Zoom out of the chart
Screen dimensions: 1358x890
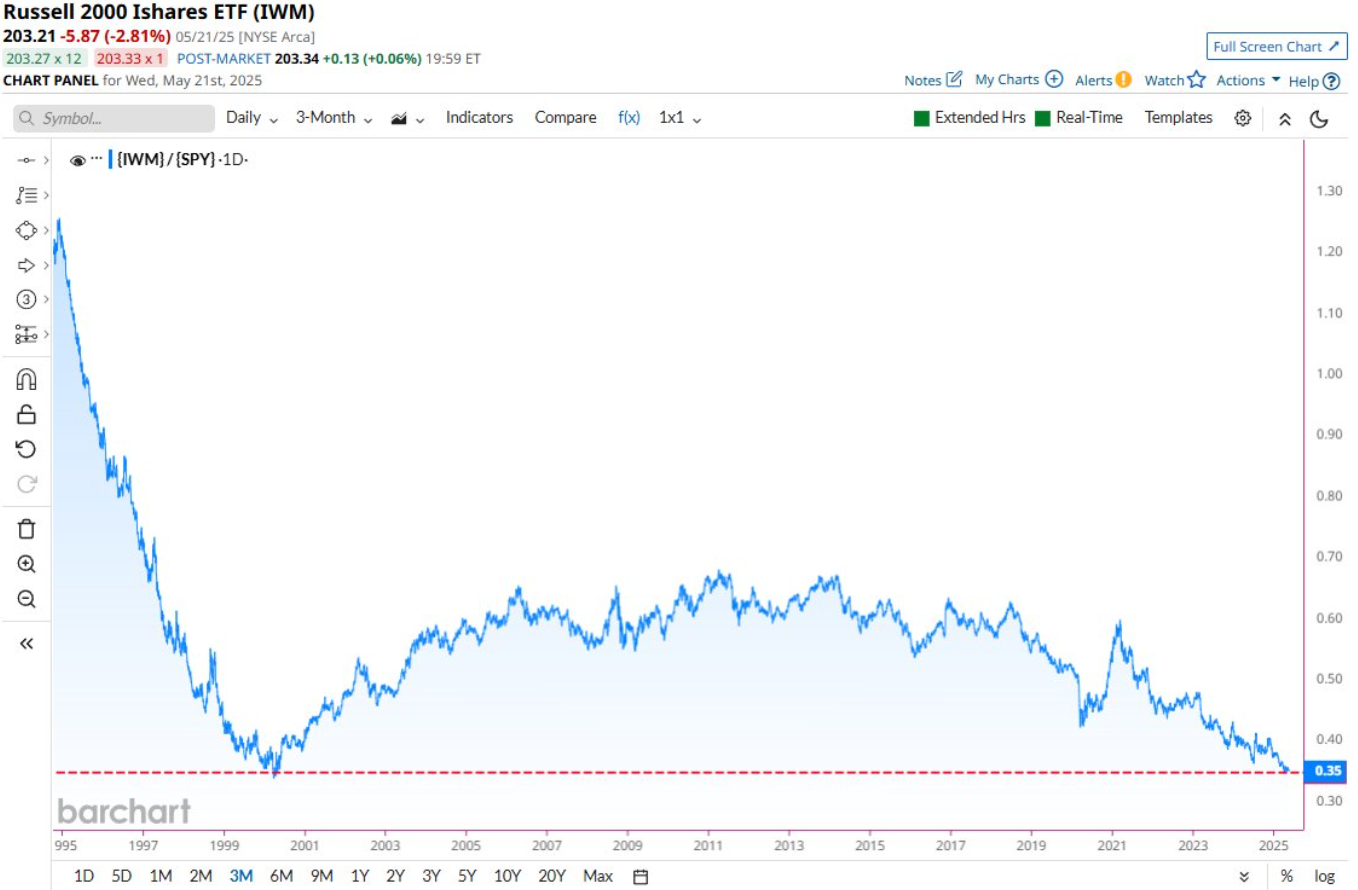27,599
